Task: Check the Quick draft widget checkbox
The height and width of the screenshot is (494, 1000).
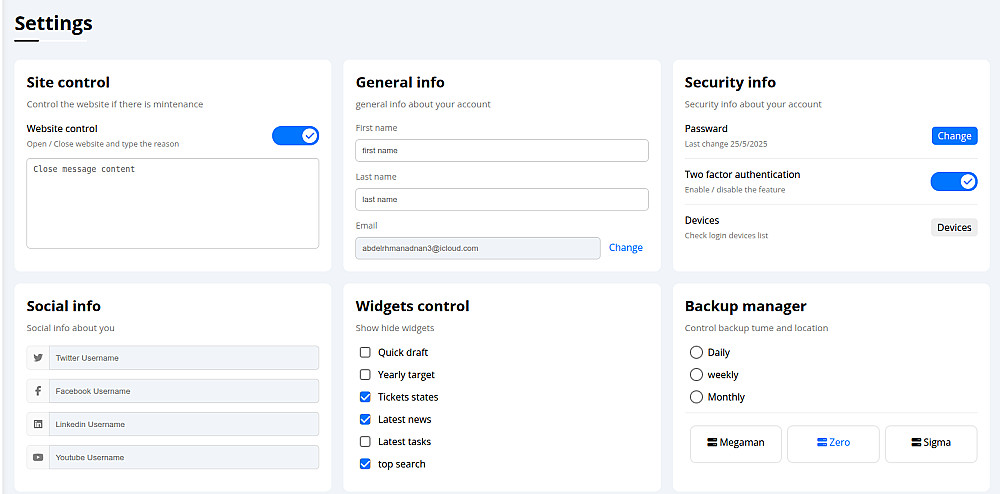Action: tap(365, 352)
